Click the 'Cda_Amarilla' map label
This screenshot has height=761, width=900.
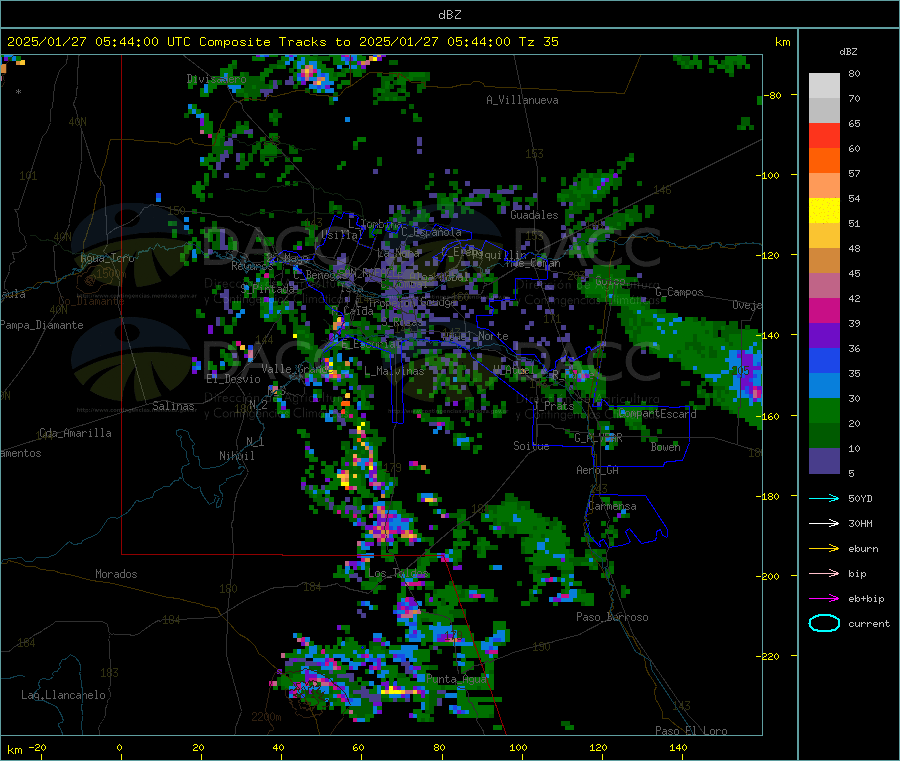[75, 433]
